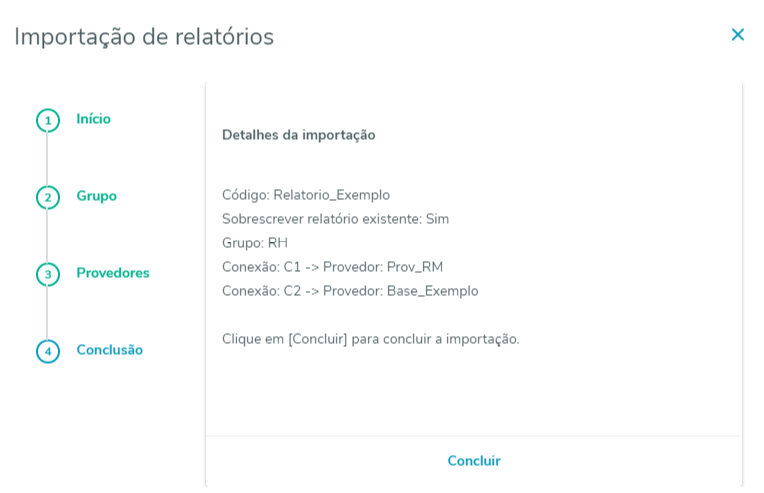Click the step 4 circle icon
Image resolution: width=764 pixels, height=493 pixels.
click(x=48, y=351)
